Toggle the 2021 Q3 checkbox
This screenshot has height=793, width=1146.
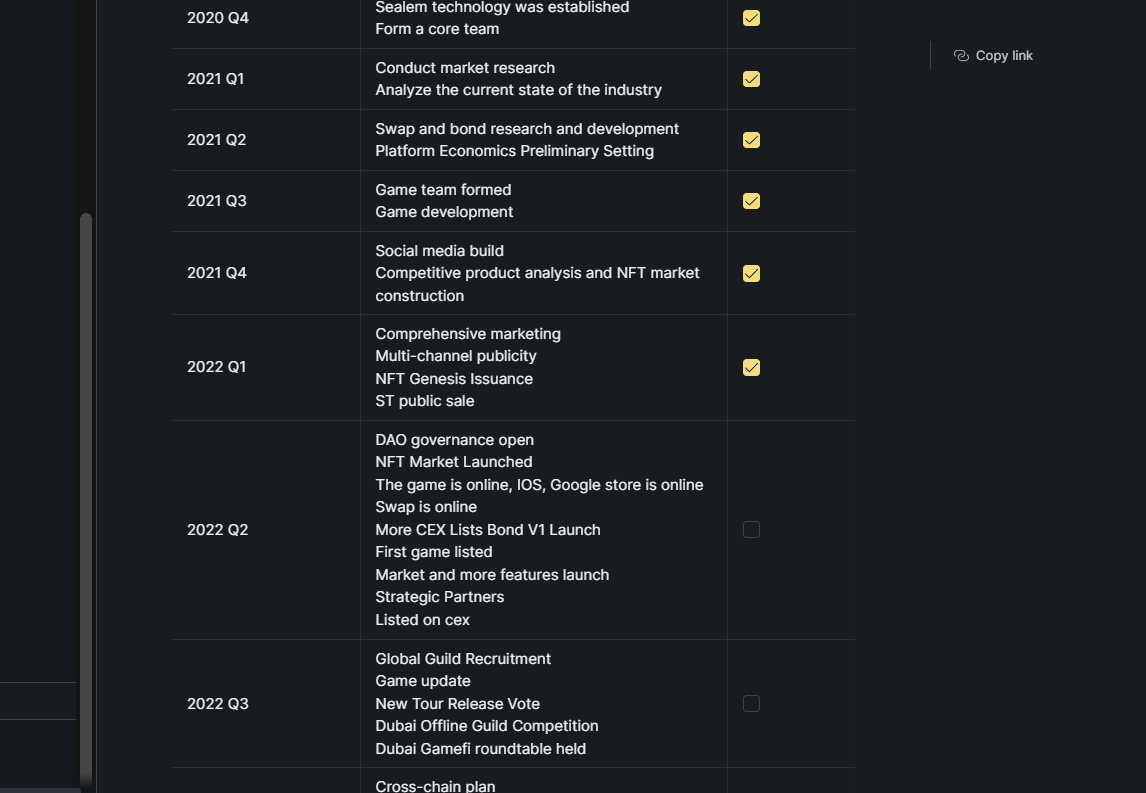pyautogui.click(x=751, y=201)
